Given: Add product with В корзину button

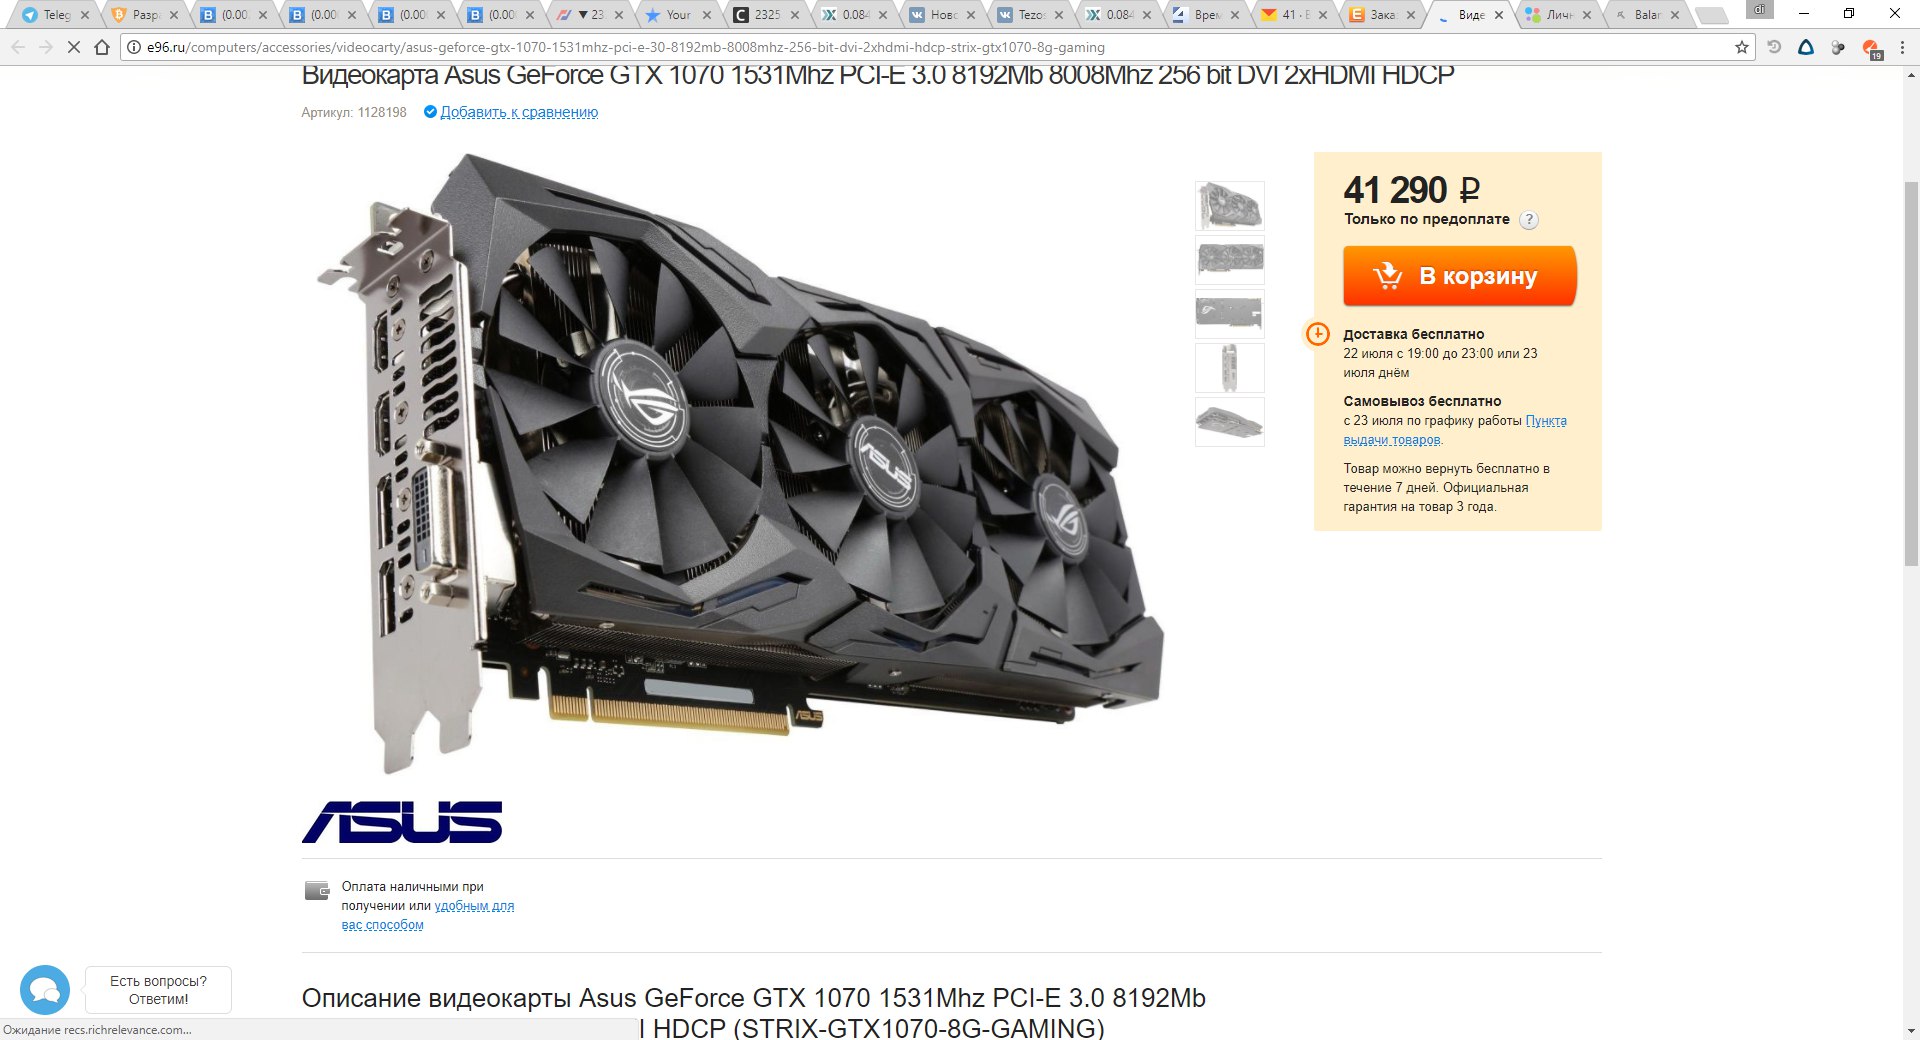Looking at the screenshot, I should pos(1459,275).
